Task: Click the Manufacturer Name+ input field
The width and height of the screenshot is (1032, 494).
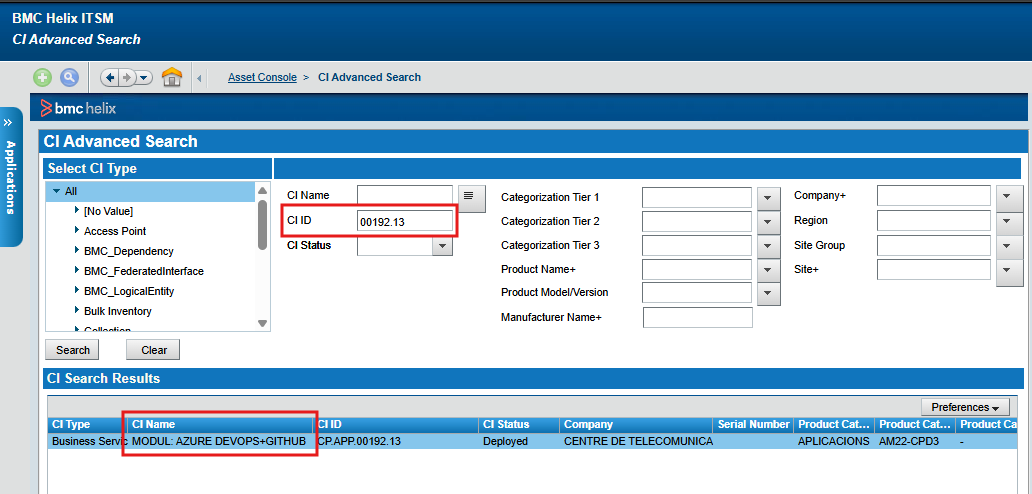Action: (697, 317)
